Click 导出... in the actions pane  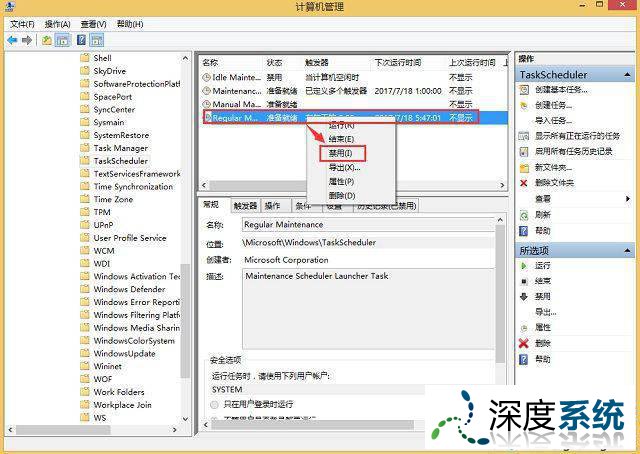[545, 312]
